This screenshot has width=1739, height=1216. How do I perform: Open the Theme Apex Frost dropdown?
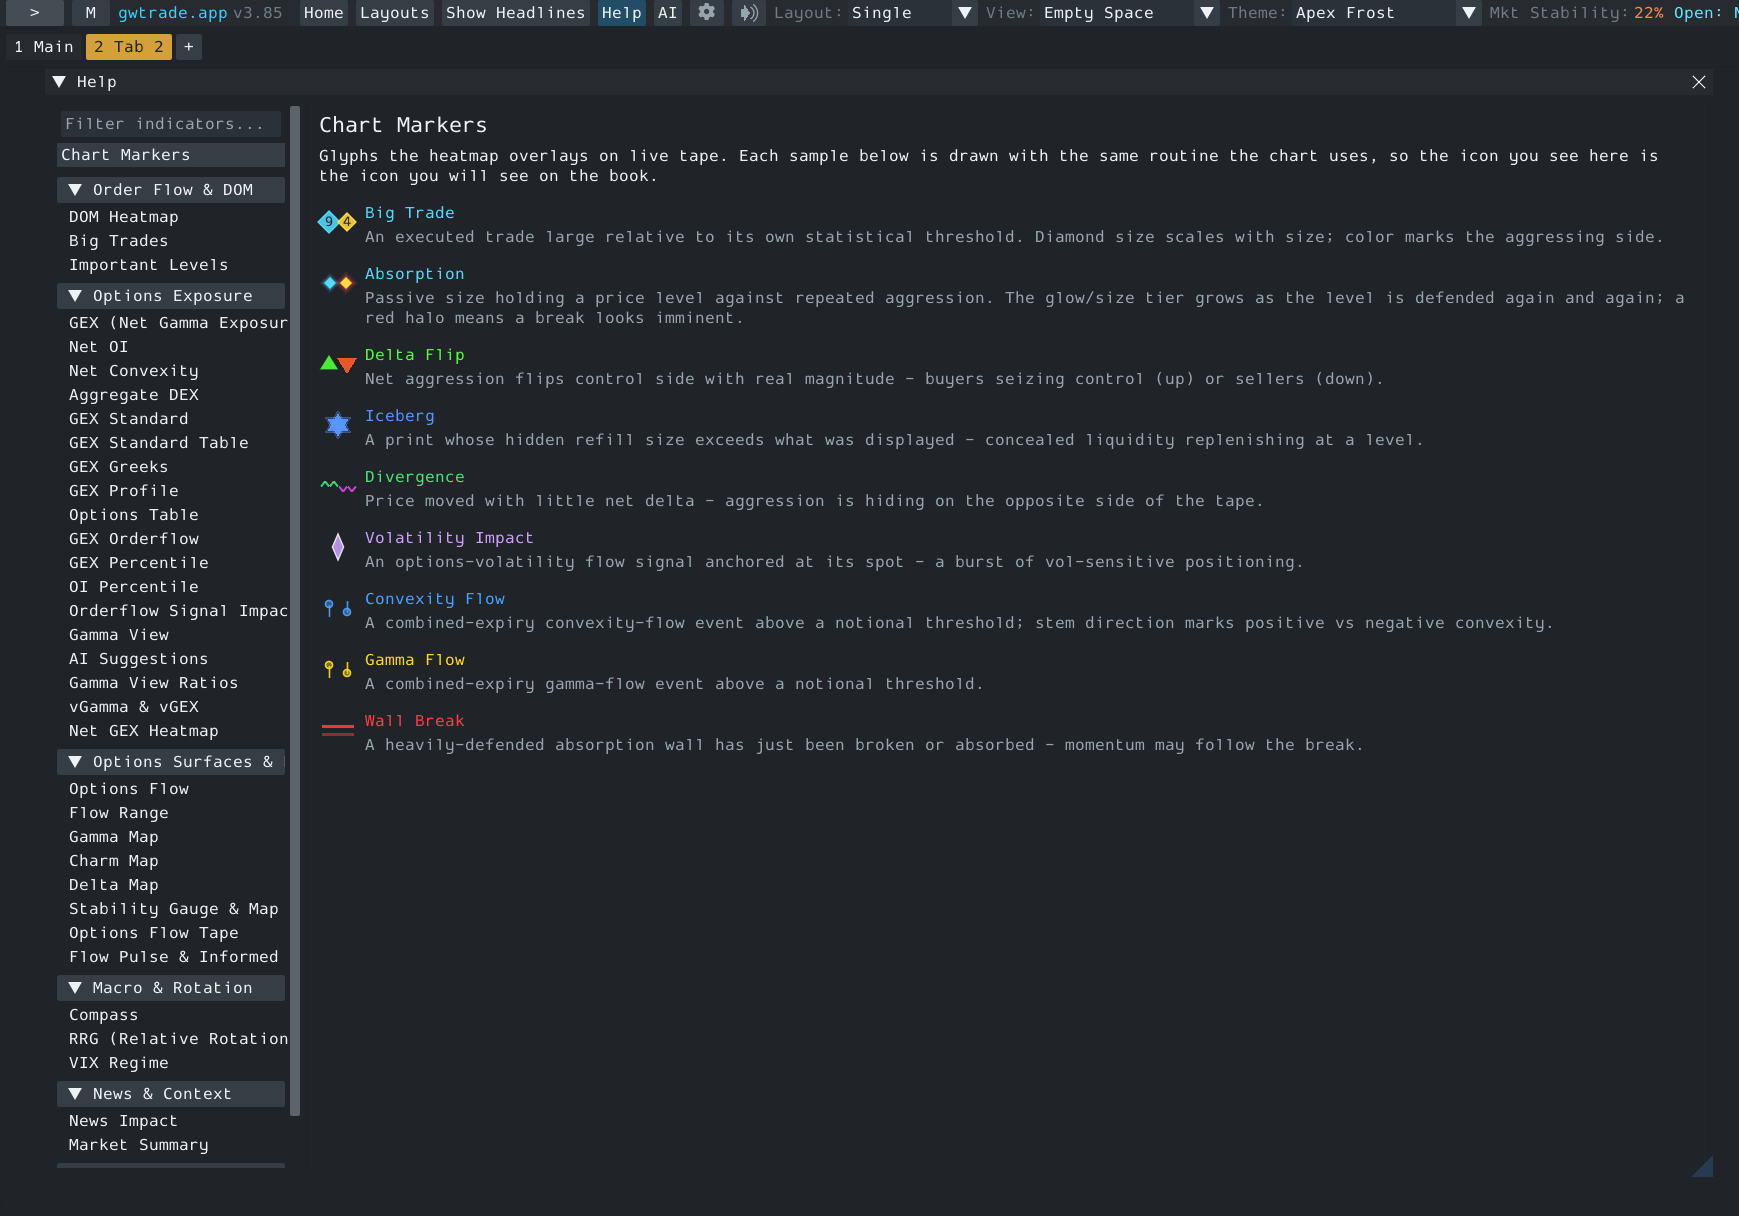click(1386, 13)
